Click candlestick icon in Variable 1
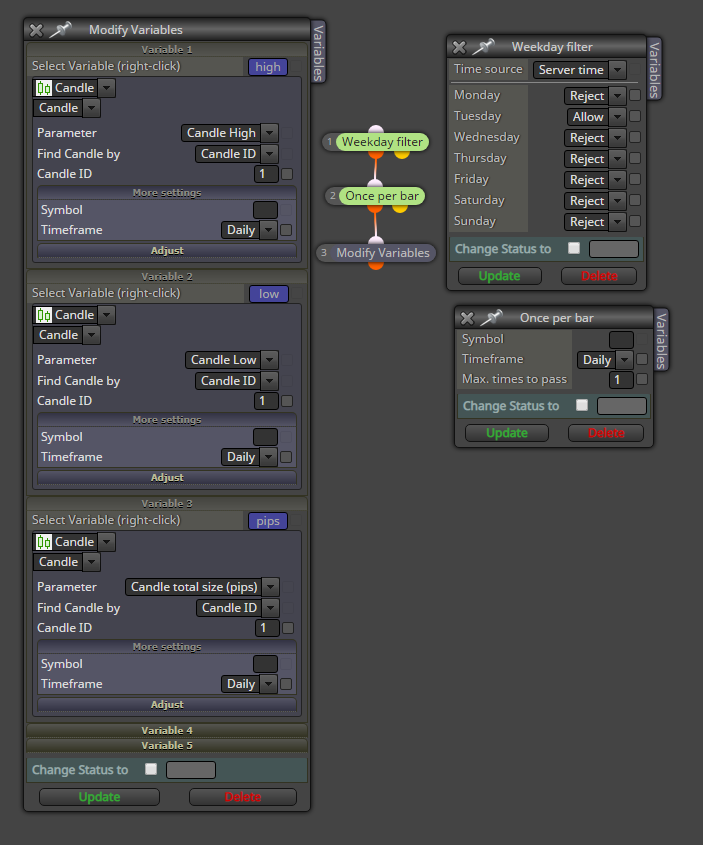 tap(44, 88)
